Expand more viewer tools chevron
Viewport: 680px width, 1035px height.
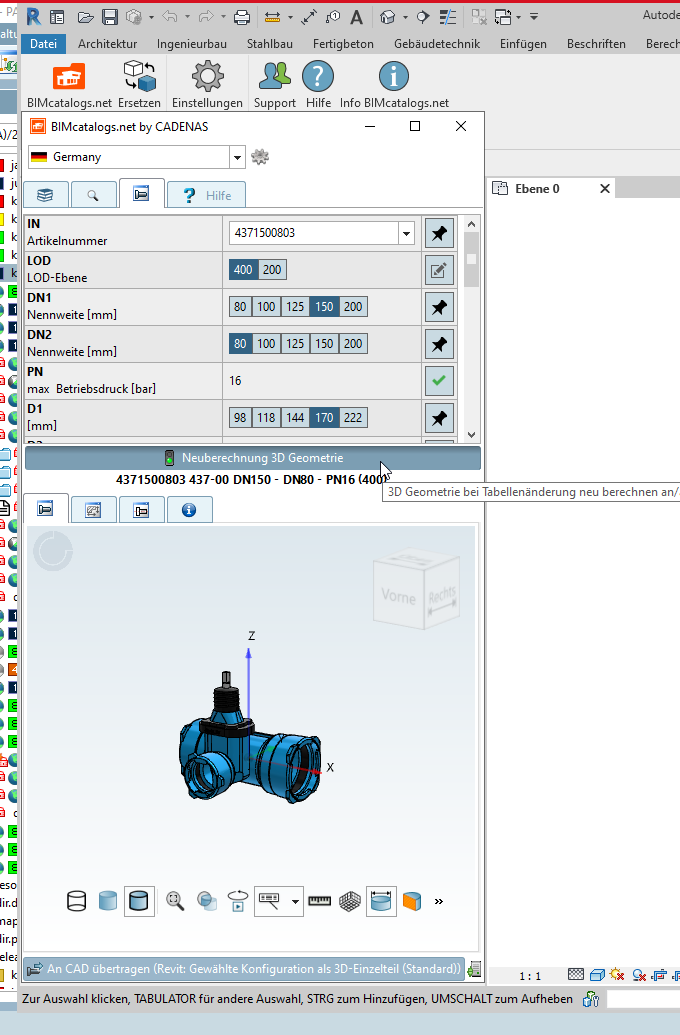(x=439, y=901)
